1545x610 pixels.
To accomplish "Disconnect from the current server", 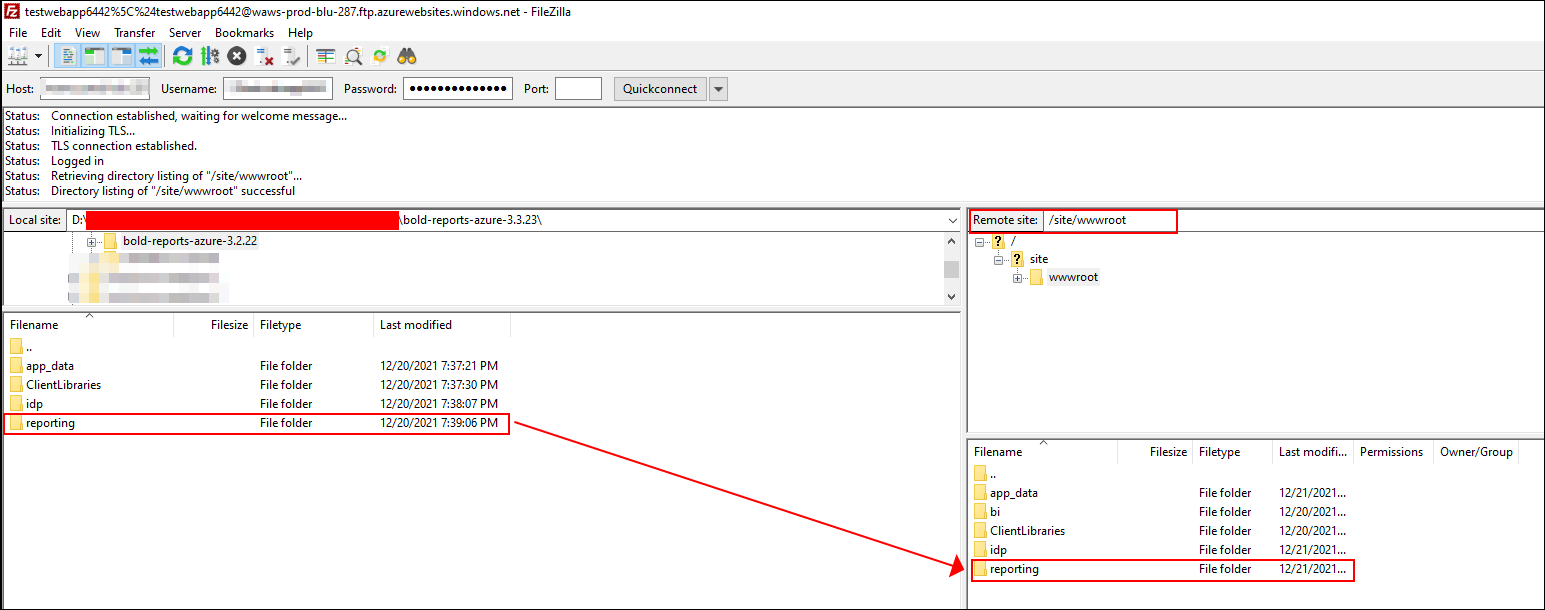I will (264, 56).
